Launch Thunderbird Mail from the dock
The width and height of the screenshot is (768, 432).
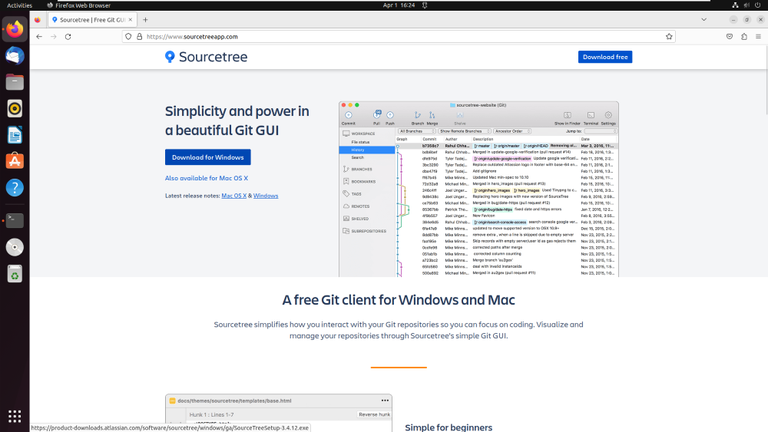15,56
